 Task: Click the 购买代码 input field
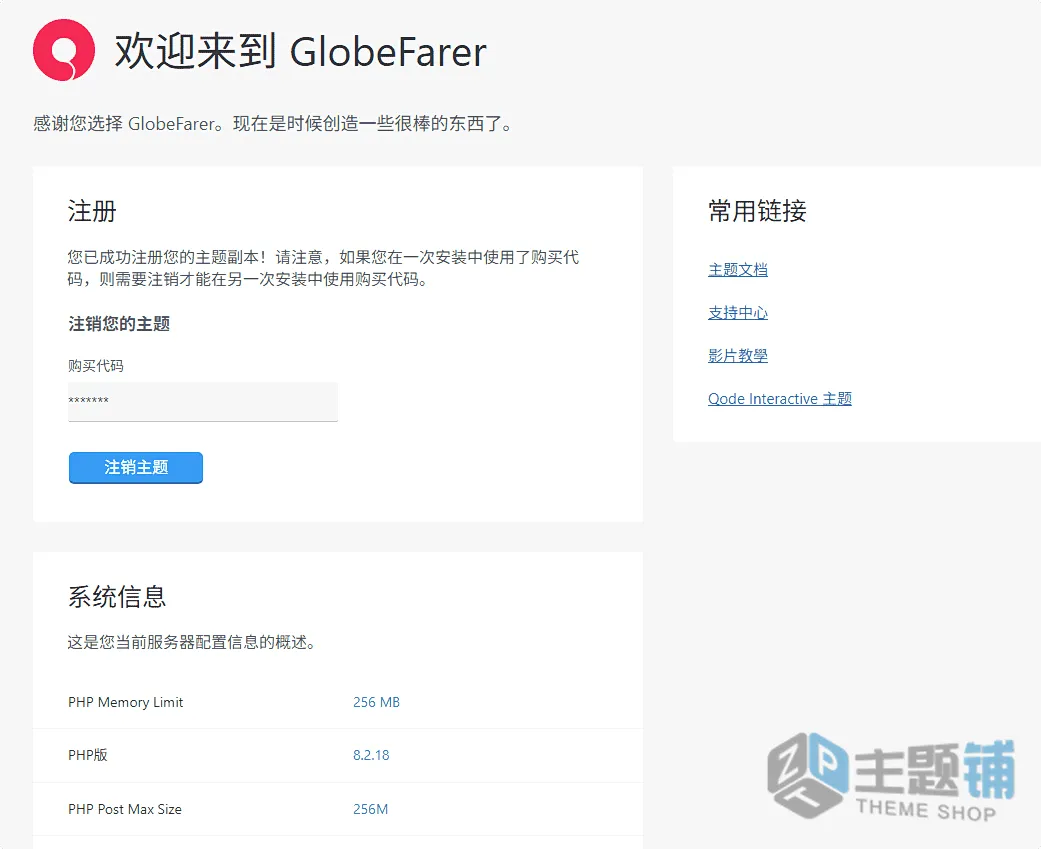click(202, 401)
